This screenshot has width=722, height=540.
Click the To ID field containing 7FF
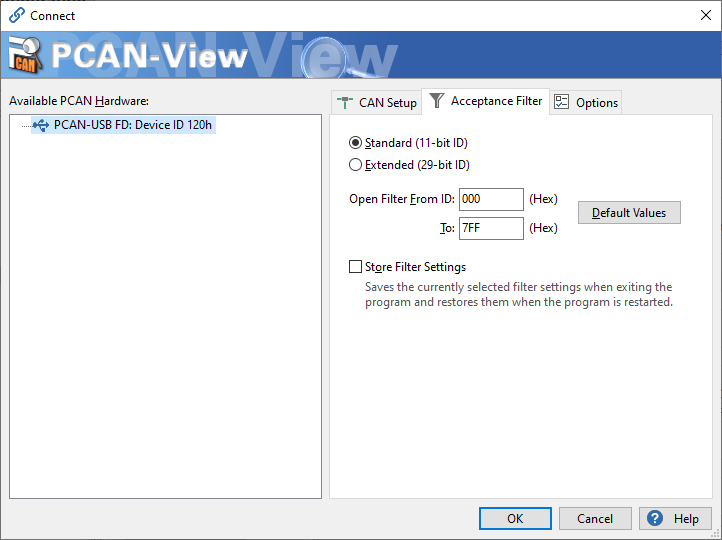tap(491, 228)
